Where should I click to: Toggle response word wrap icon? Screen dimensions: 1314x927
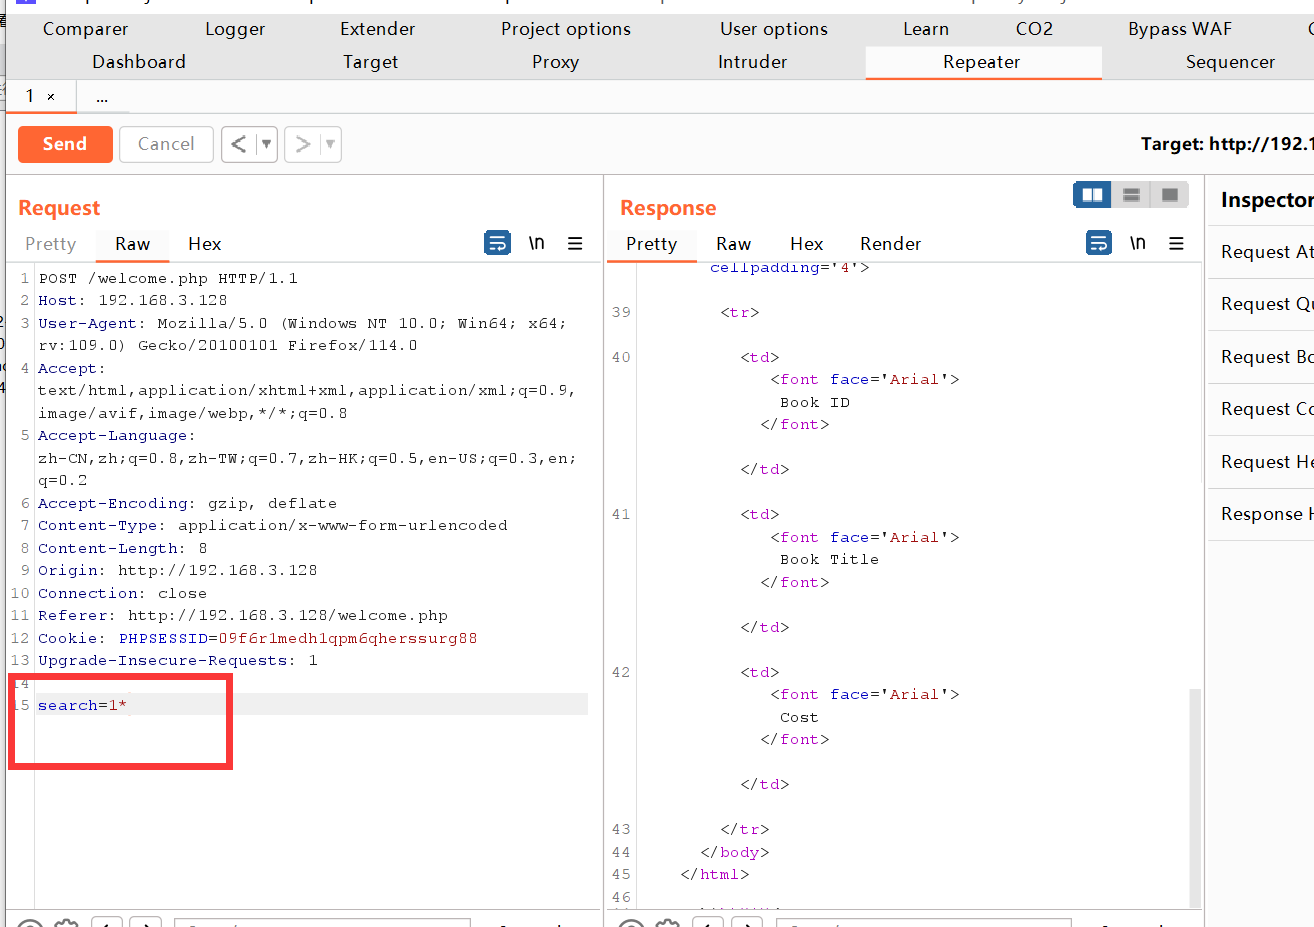(x=1099, y=243)
